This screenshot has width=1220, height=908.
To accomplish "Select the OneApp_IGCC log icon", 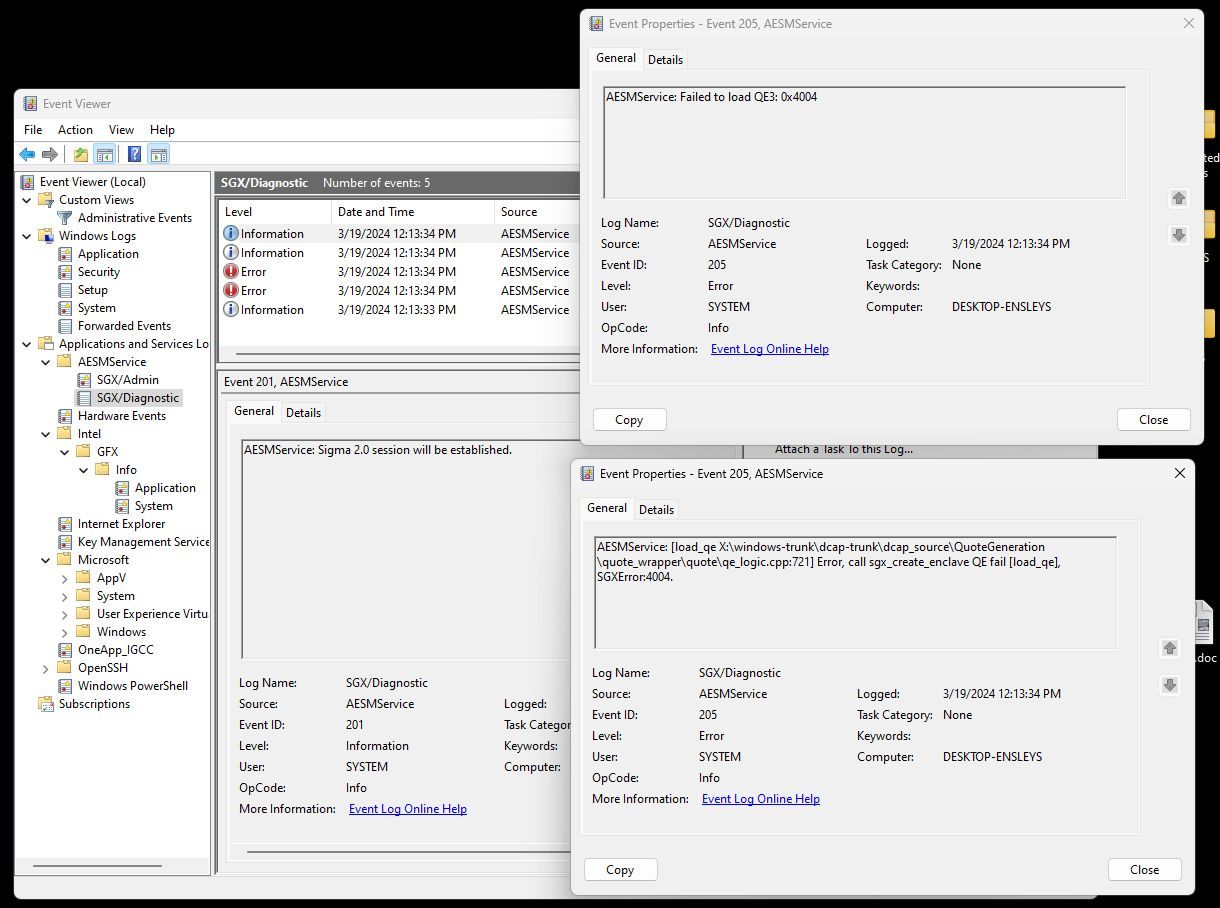I will click(65, 650).
